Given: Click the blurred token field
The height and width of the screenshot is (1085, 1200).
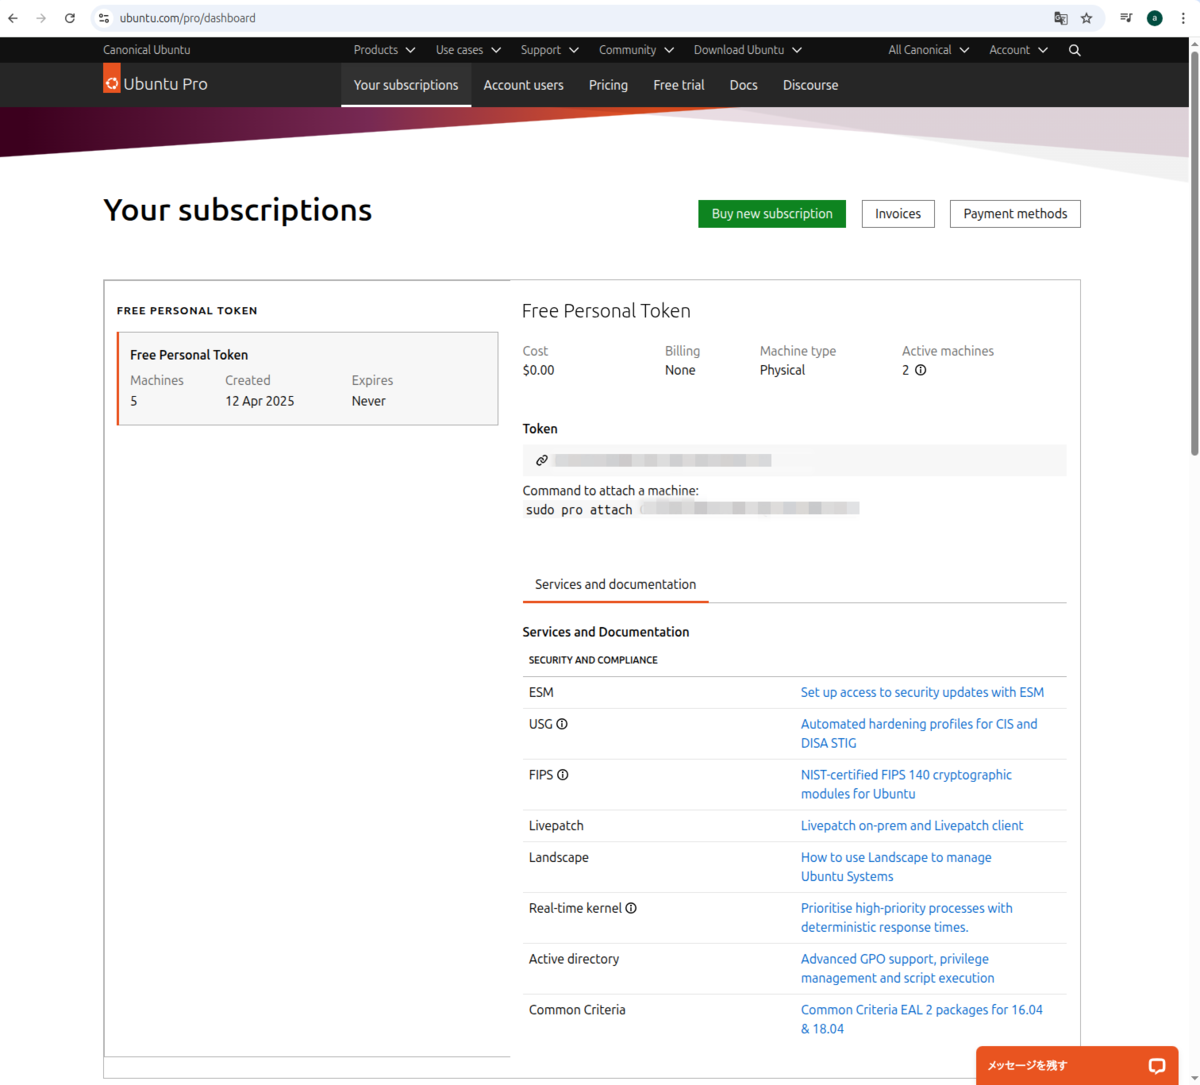Looking at the screenshot, I should [x=794, y=460].
